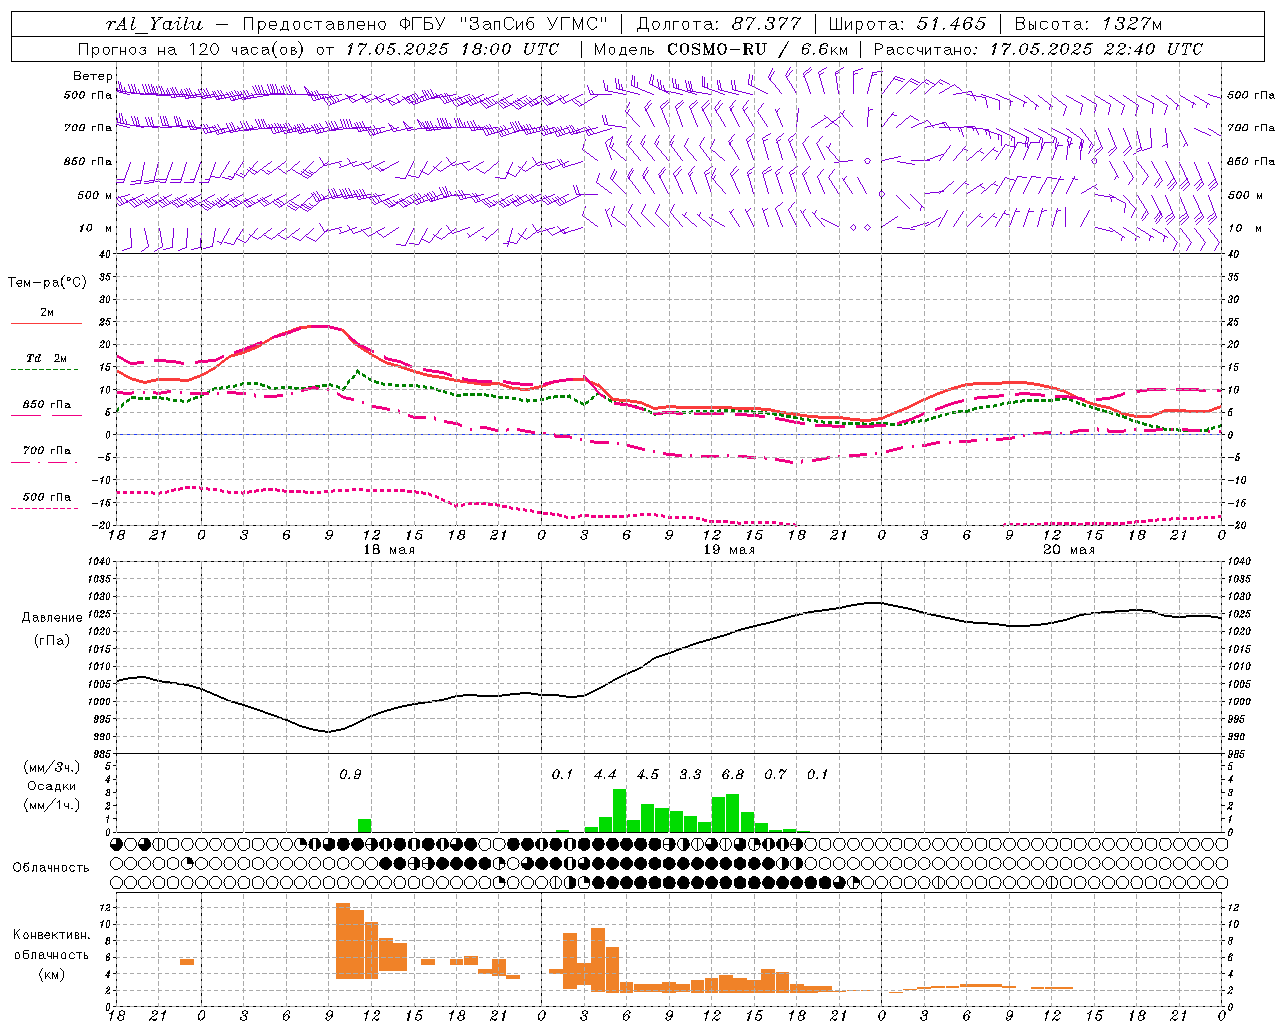Click the 18 мая date label

point(389,550)
